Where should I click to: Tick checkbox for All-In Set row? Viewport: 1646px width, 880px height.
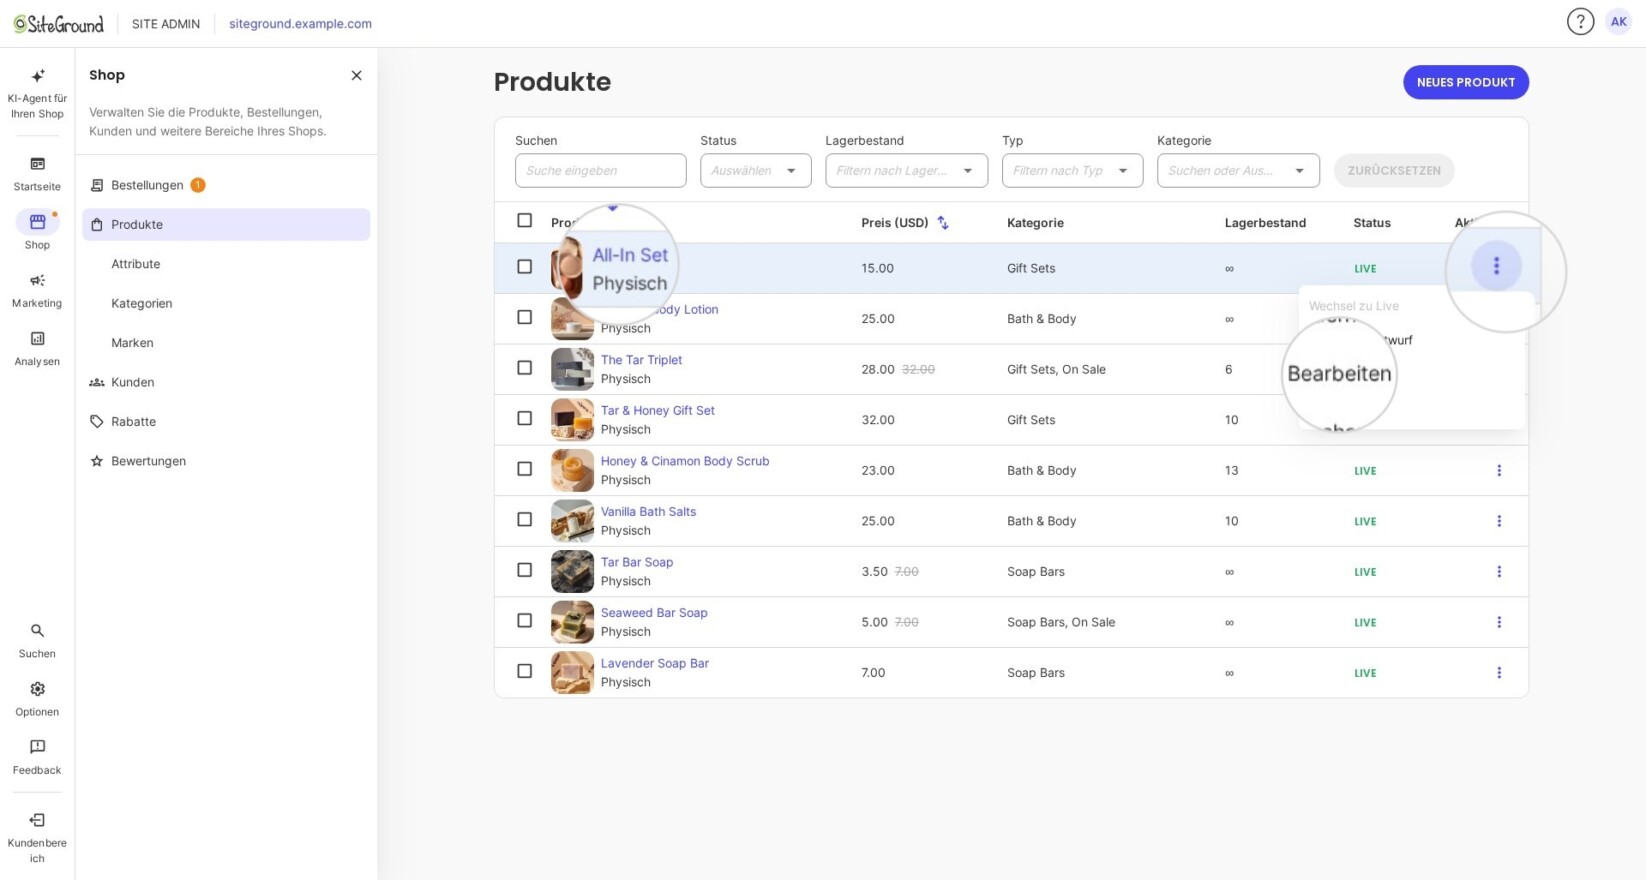pyautogui.click(x=524, y=267)
